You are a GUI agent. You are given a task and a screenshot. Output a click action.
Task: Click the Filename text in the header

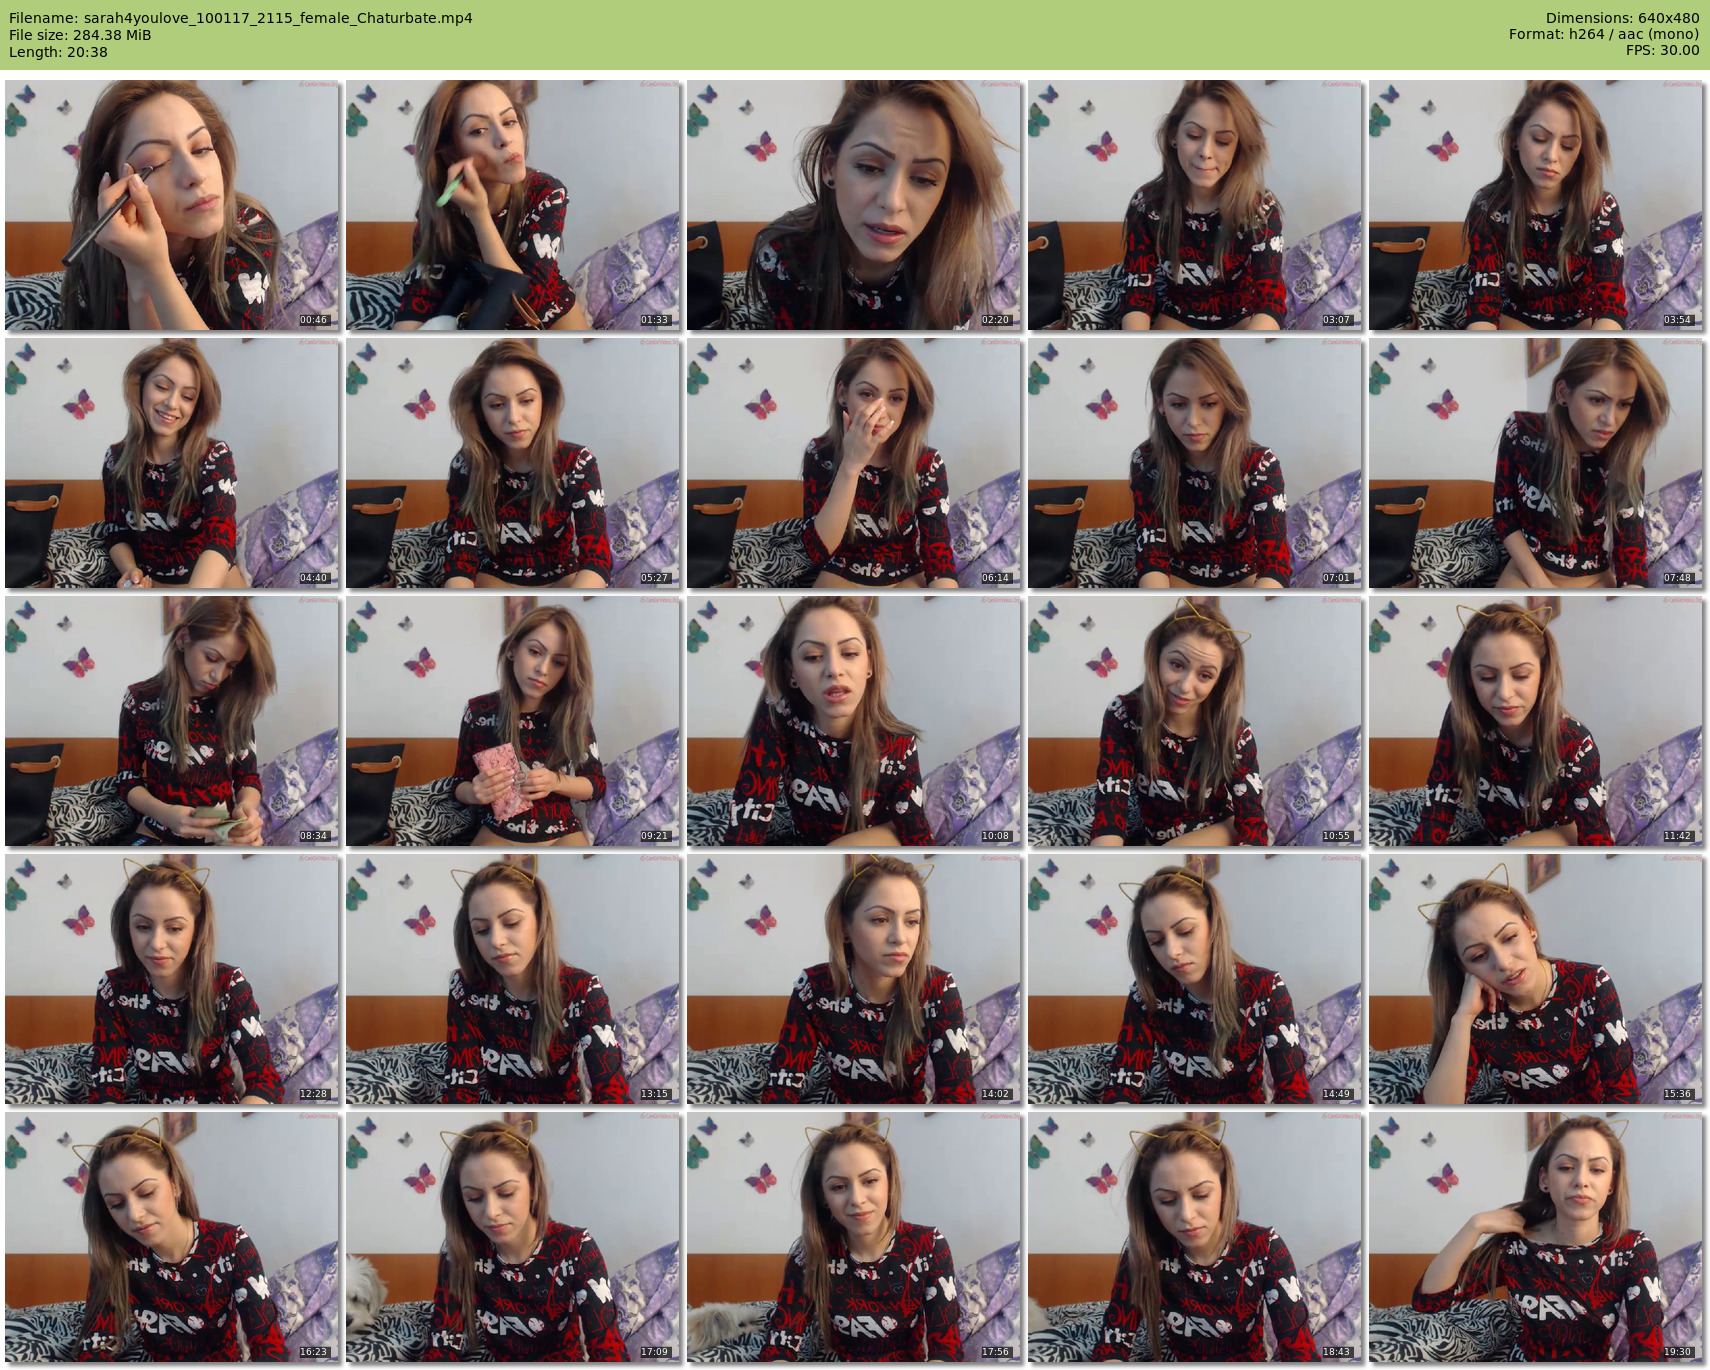(x=241, y=18)
